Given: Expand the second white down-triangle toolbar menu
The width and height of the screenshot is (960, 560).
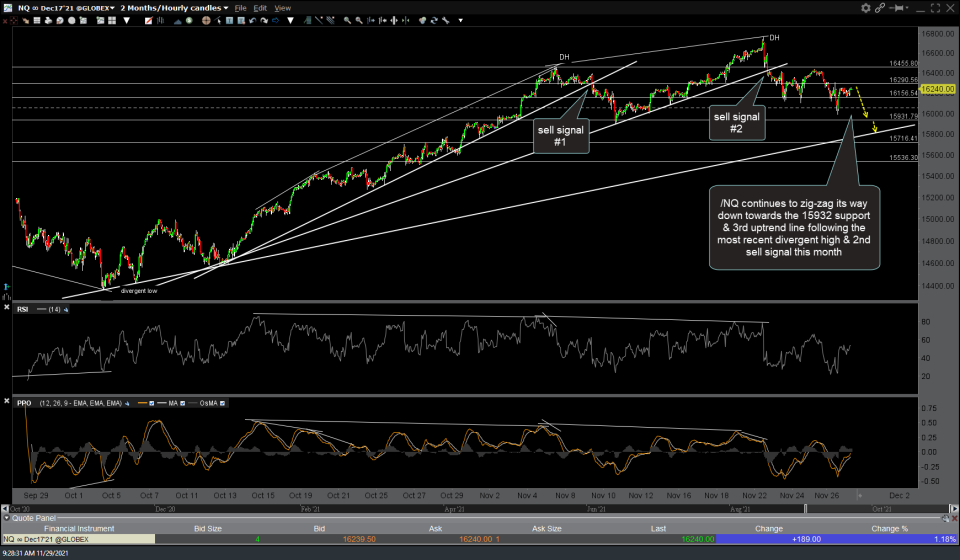Looking at the screenshot, I should coord(290,20).
